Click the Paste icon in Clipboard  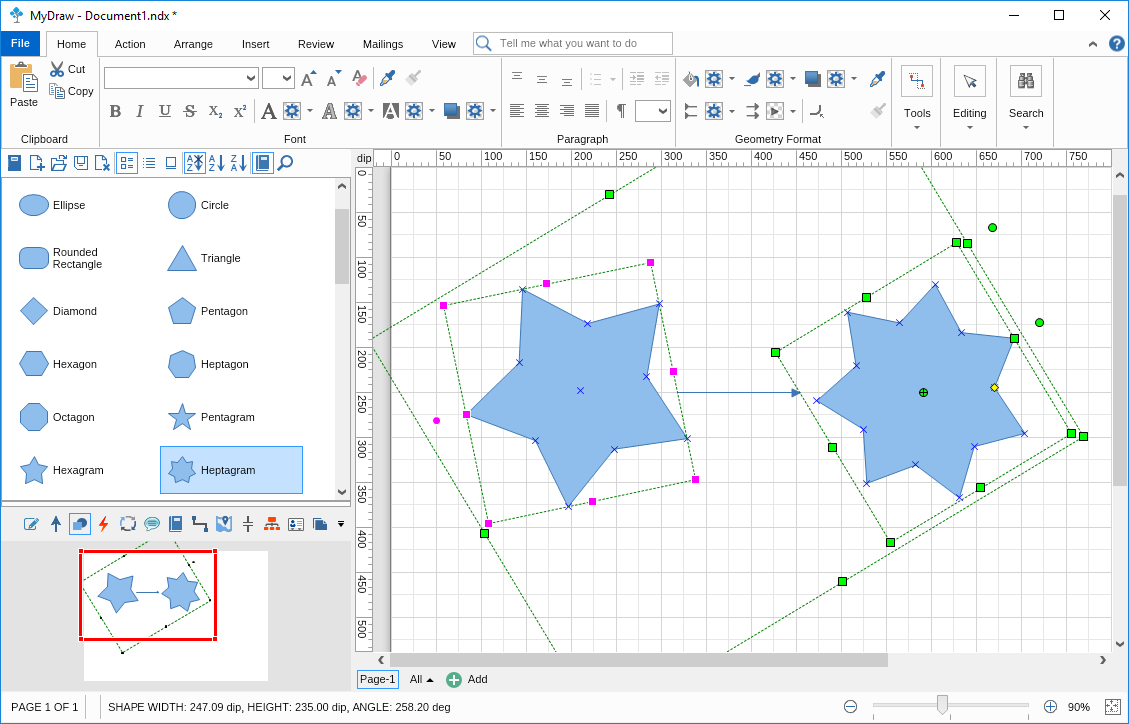(24, 78)
